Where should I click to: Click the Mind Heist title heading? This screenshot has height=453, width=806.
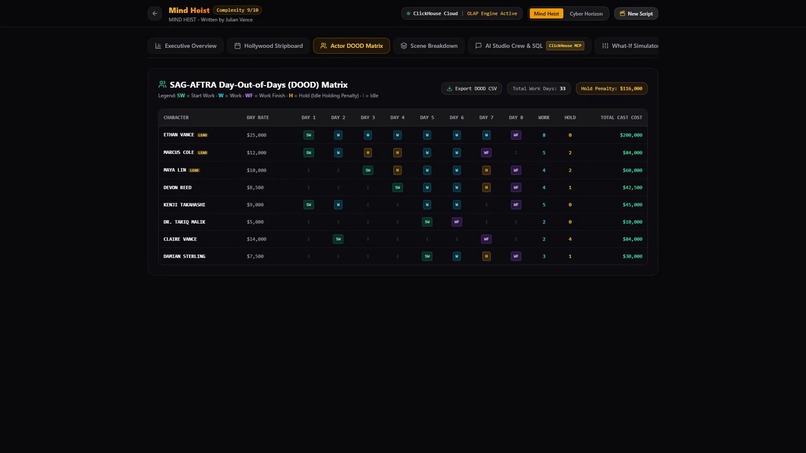click(x=189, y=10)
